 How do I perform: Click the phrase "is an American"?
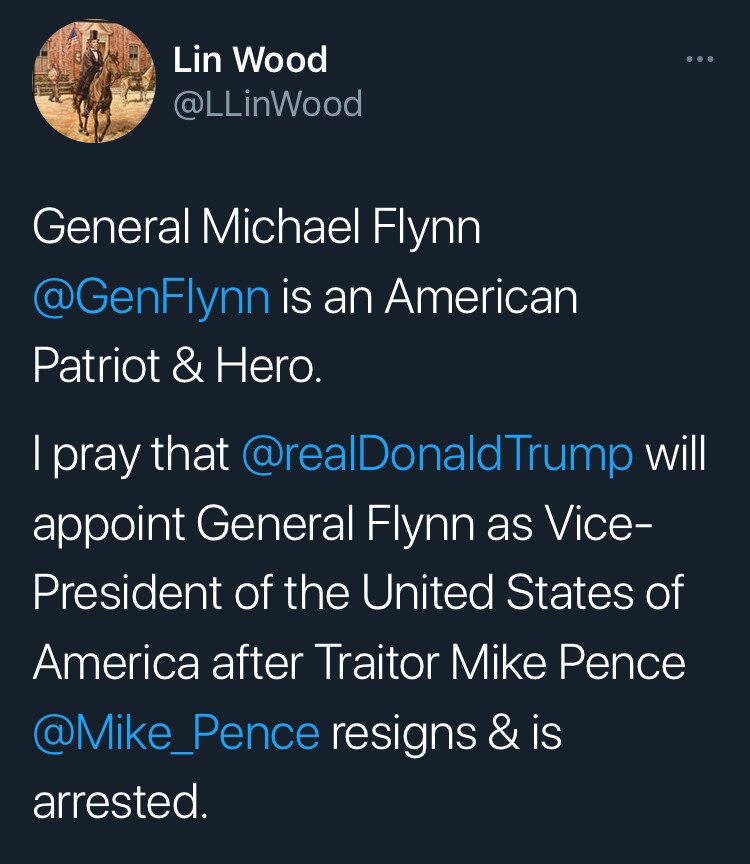(430, 297)
